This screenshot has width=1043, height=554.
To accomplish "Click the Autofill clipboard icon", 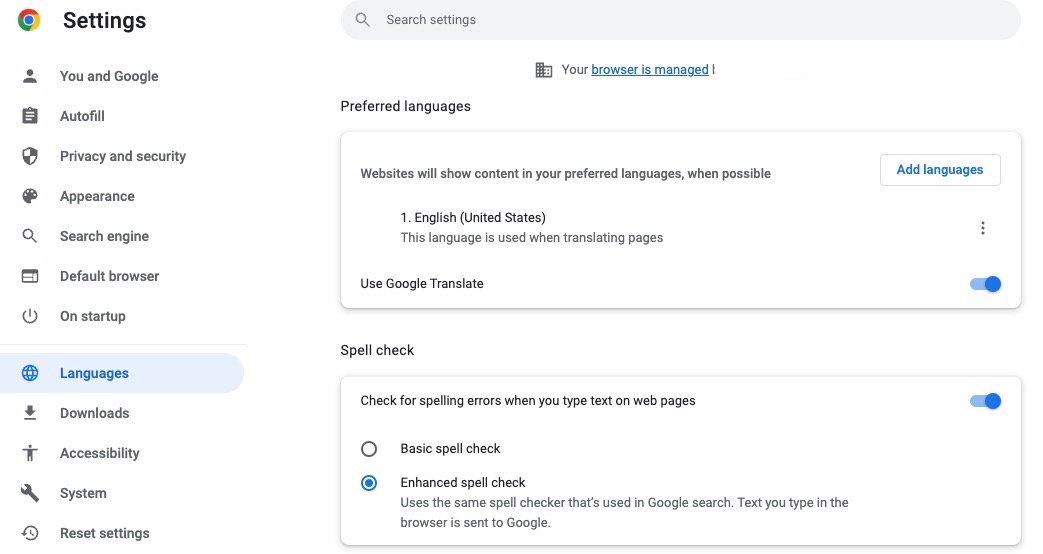I will [x=30, y=116].
